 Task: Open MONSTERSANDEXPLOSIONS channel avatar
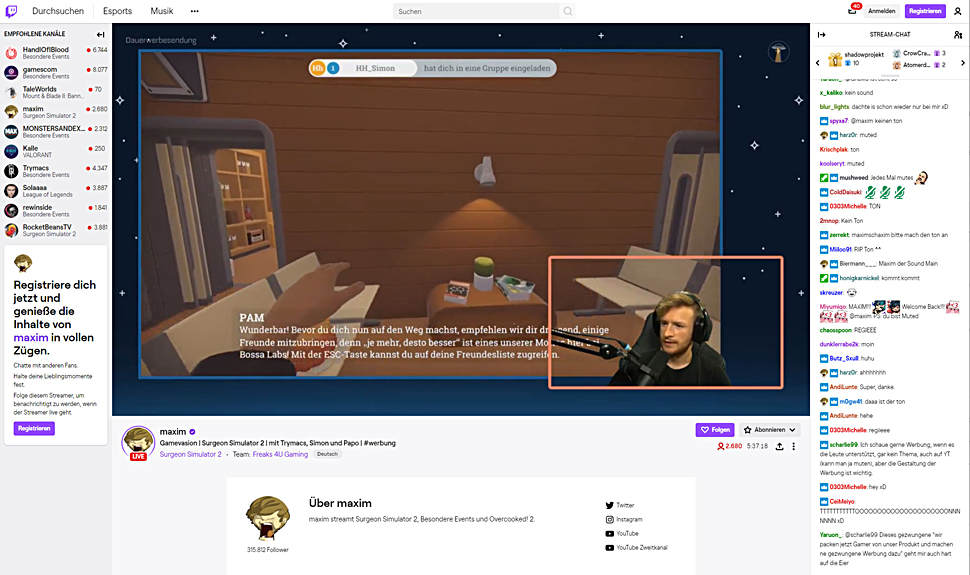click(11, 131)
